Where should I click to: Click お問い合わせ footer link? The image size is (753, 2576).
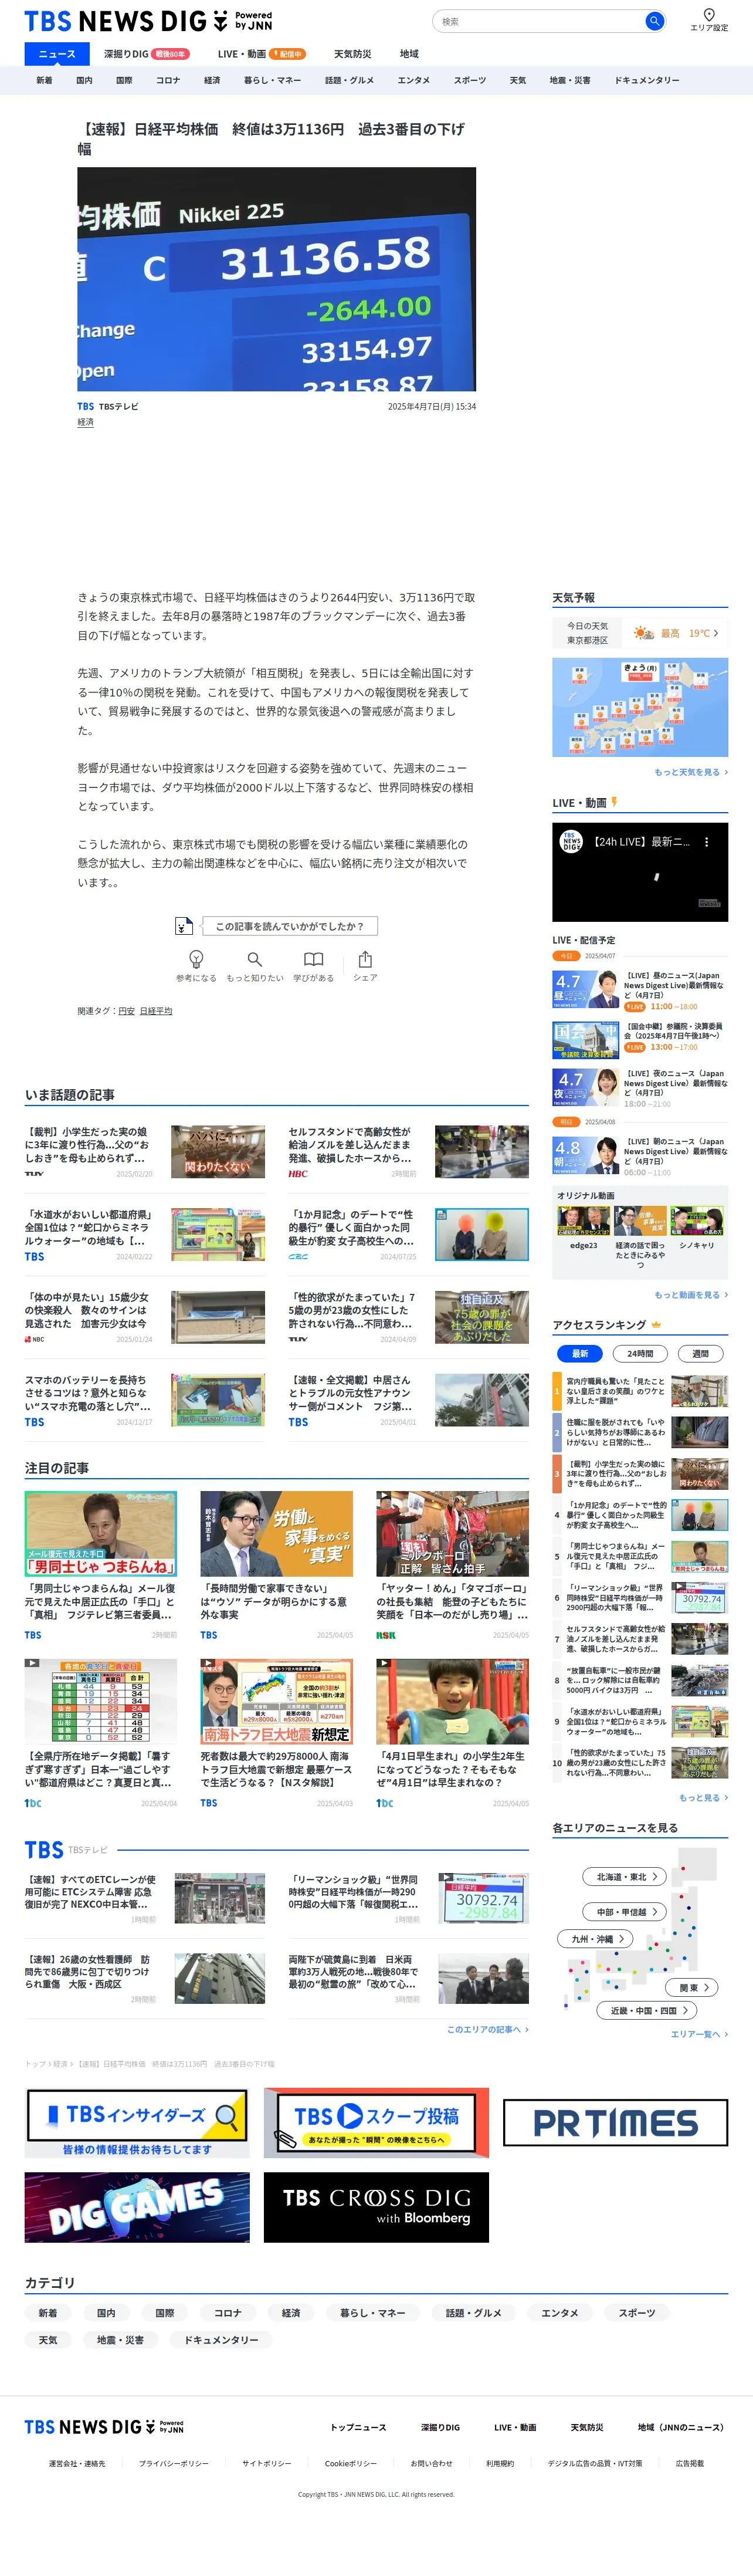pos(431,2463)
